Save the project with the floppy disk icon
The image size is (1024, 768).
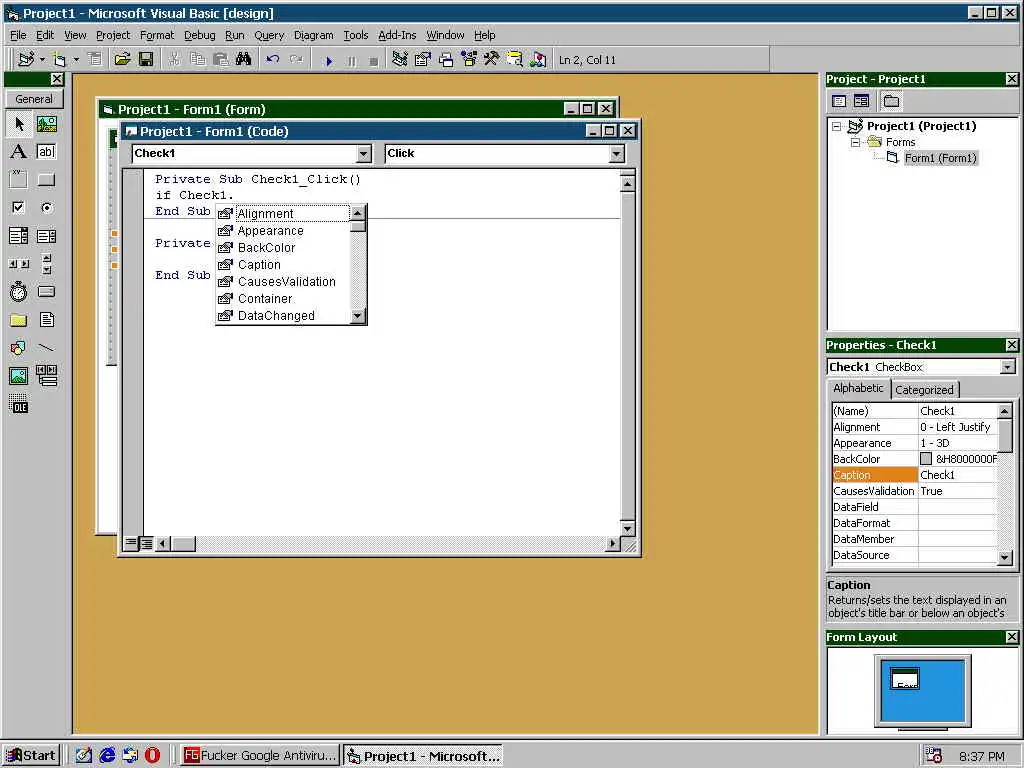(146, 59)
